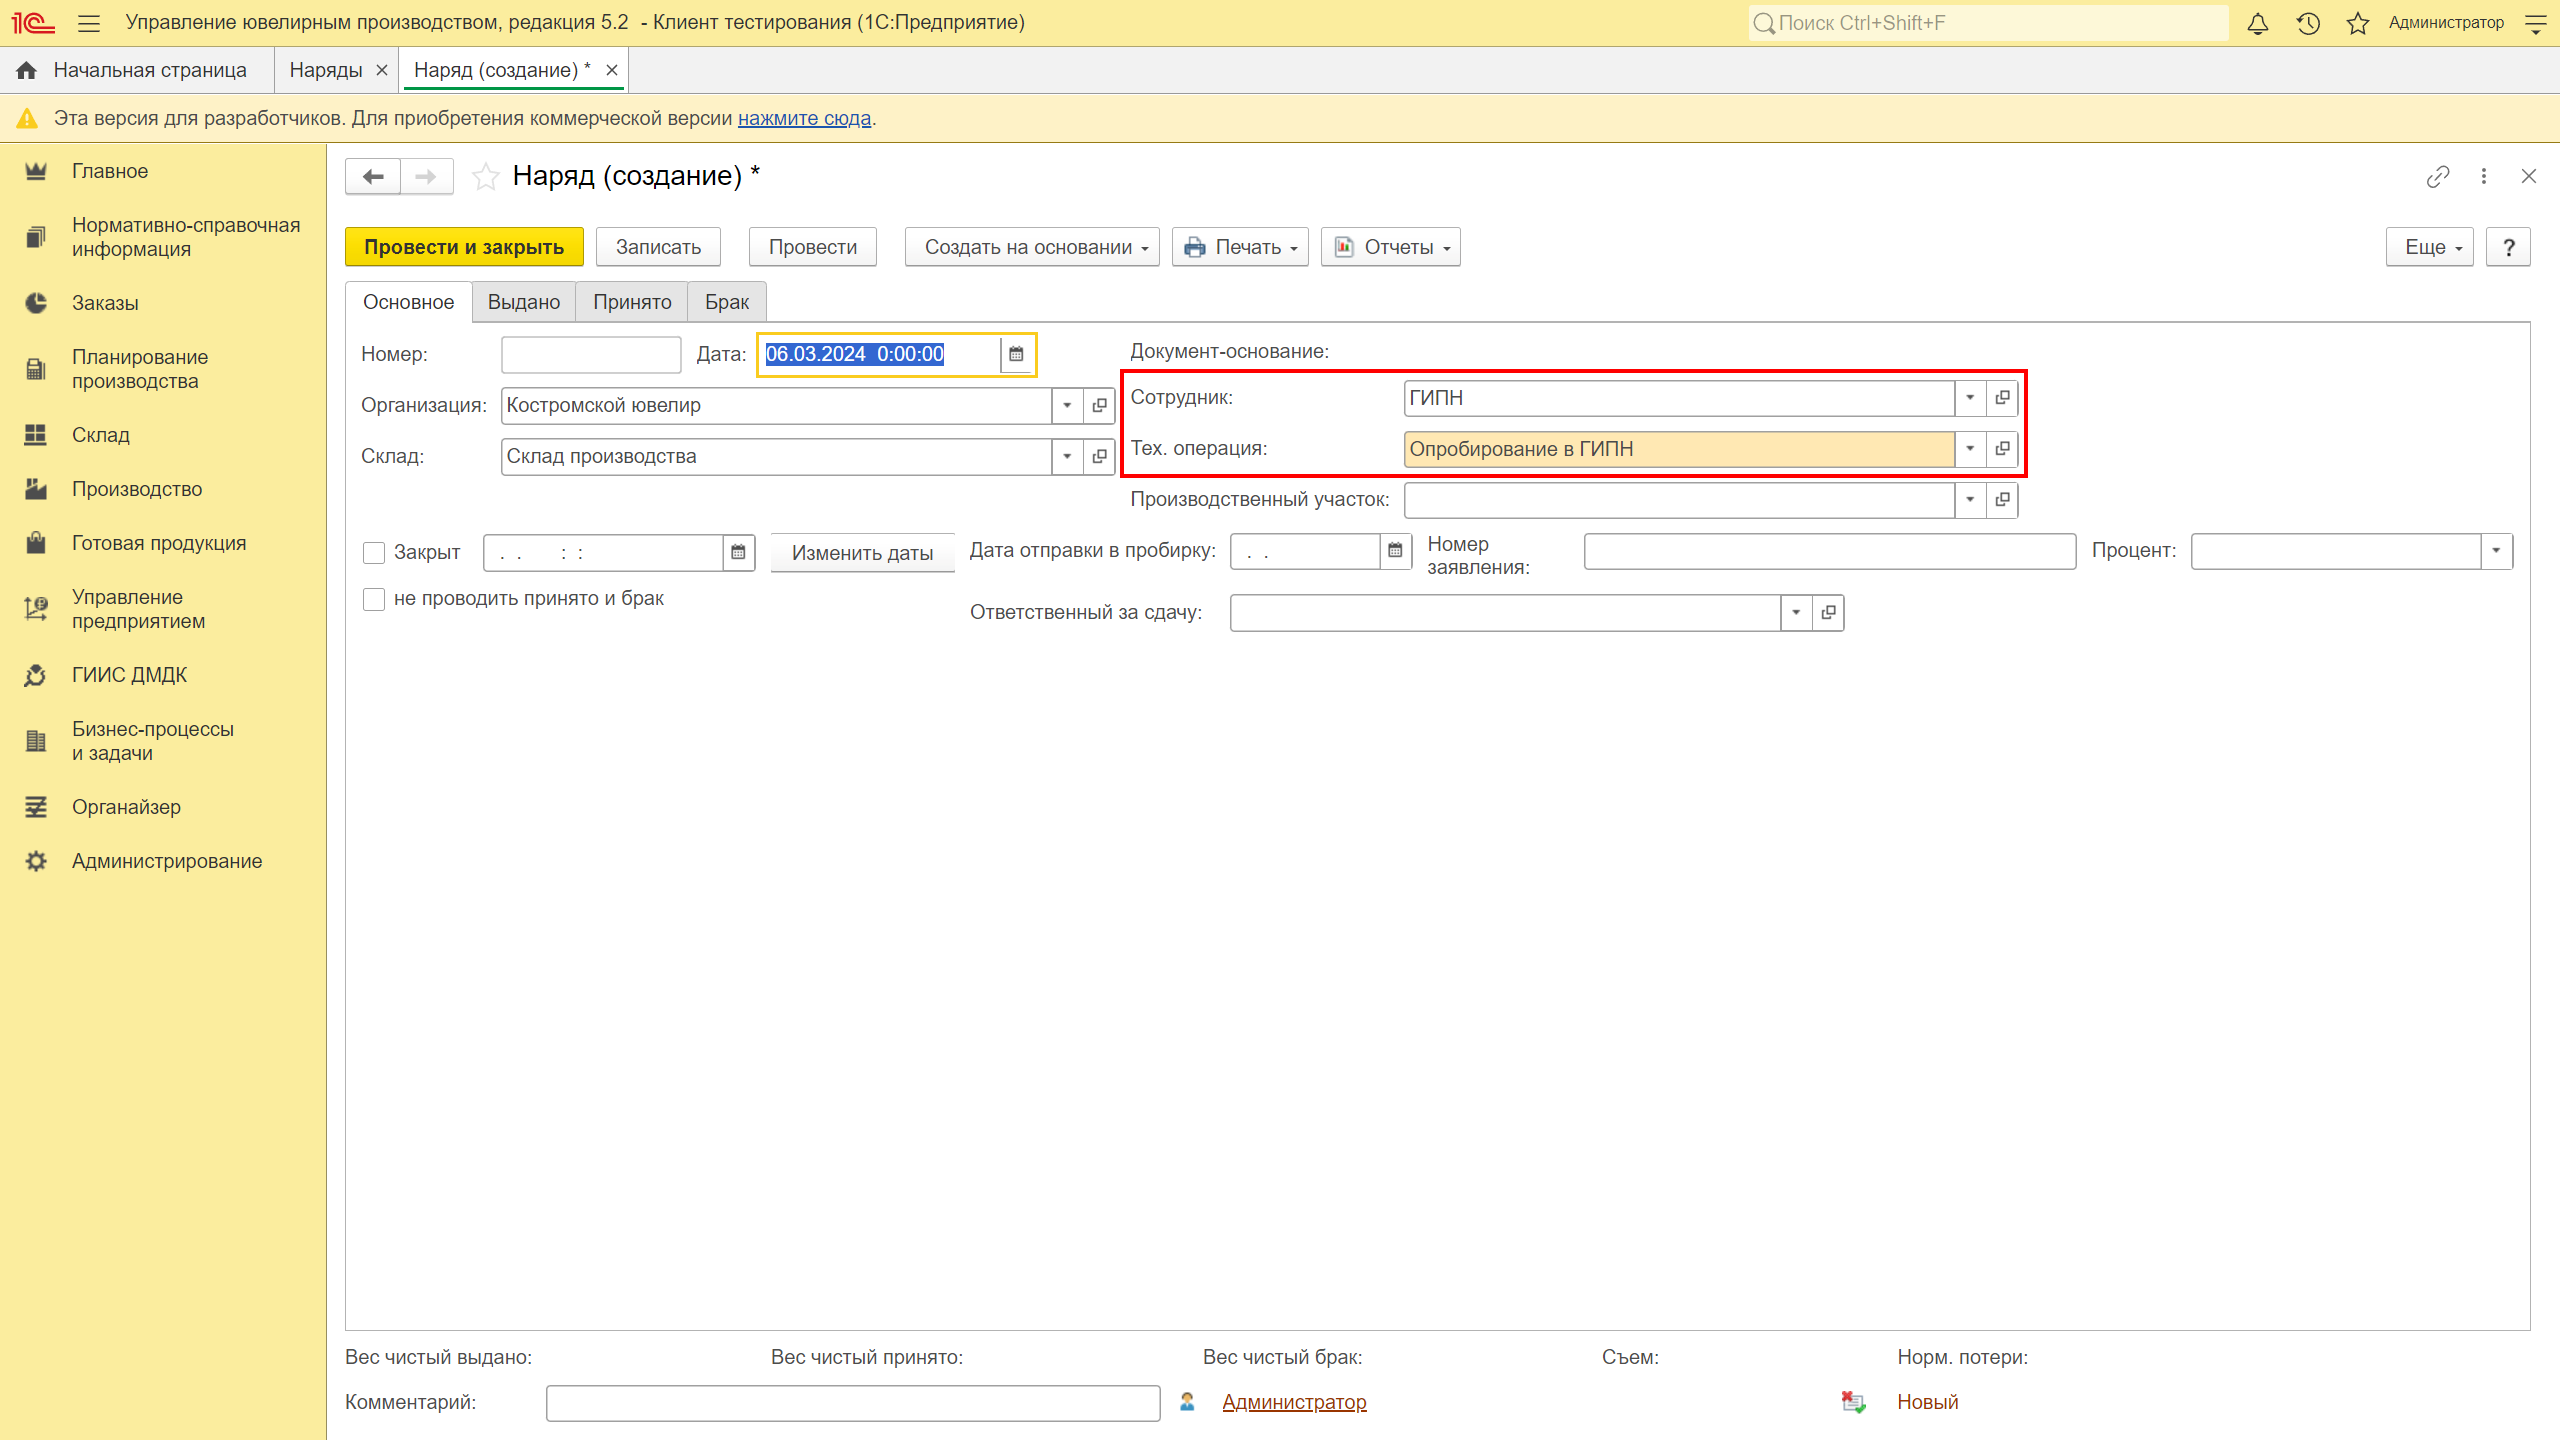Click the Записать button
The height and width of the screenshot is (1440, 2560).
pyautogui.click(x=658, y=247)
